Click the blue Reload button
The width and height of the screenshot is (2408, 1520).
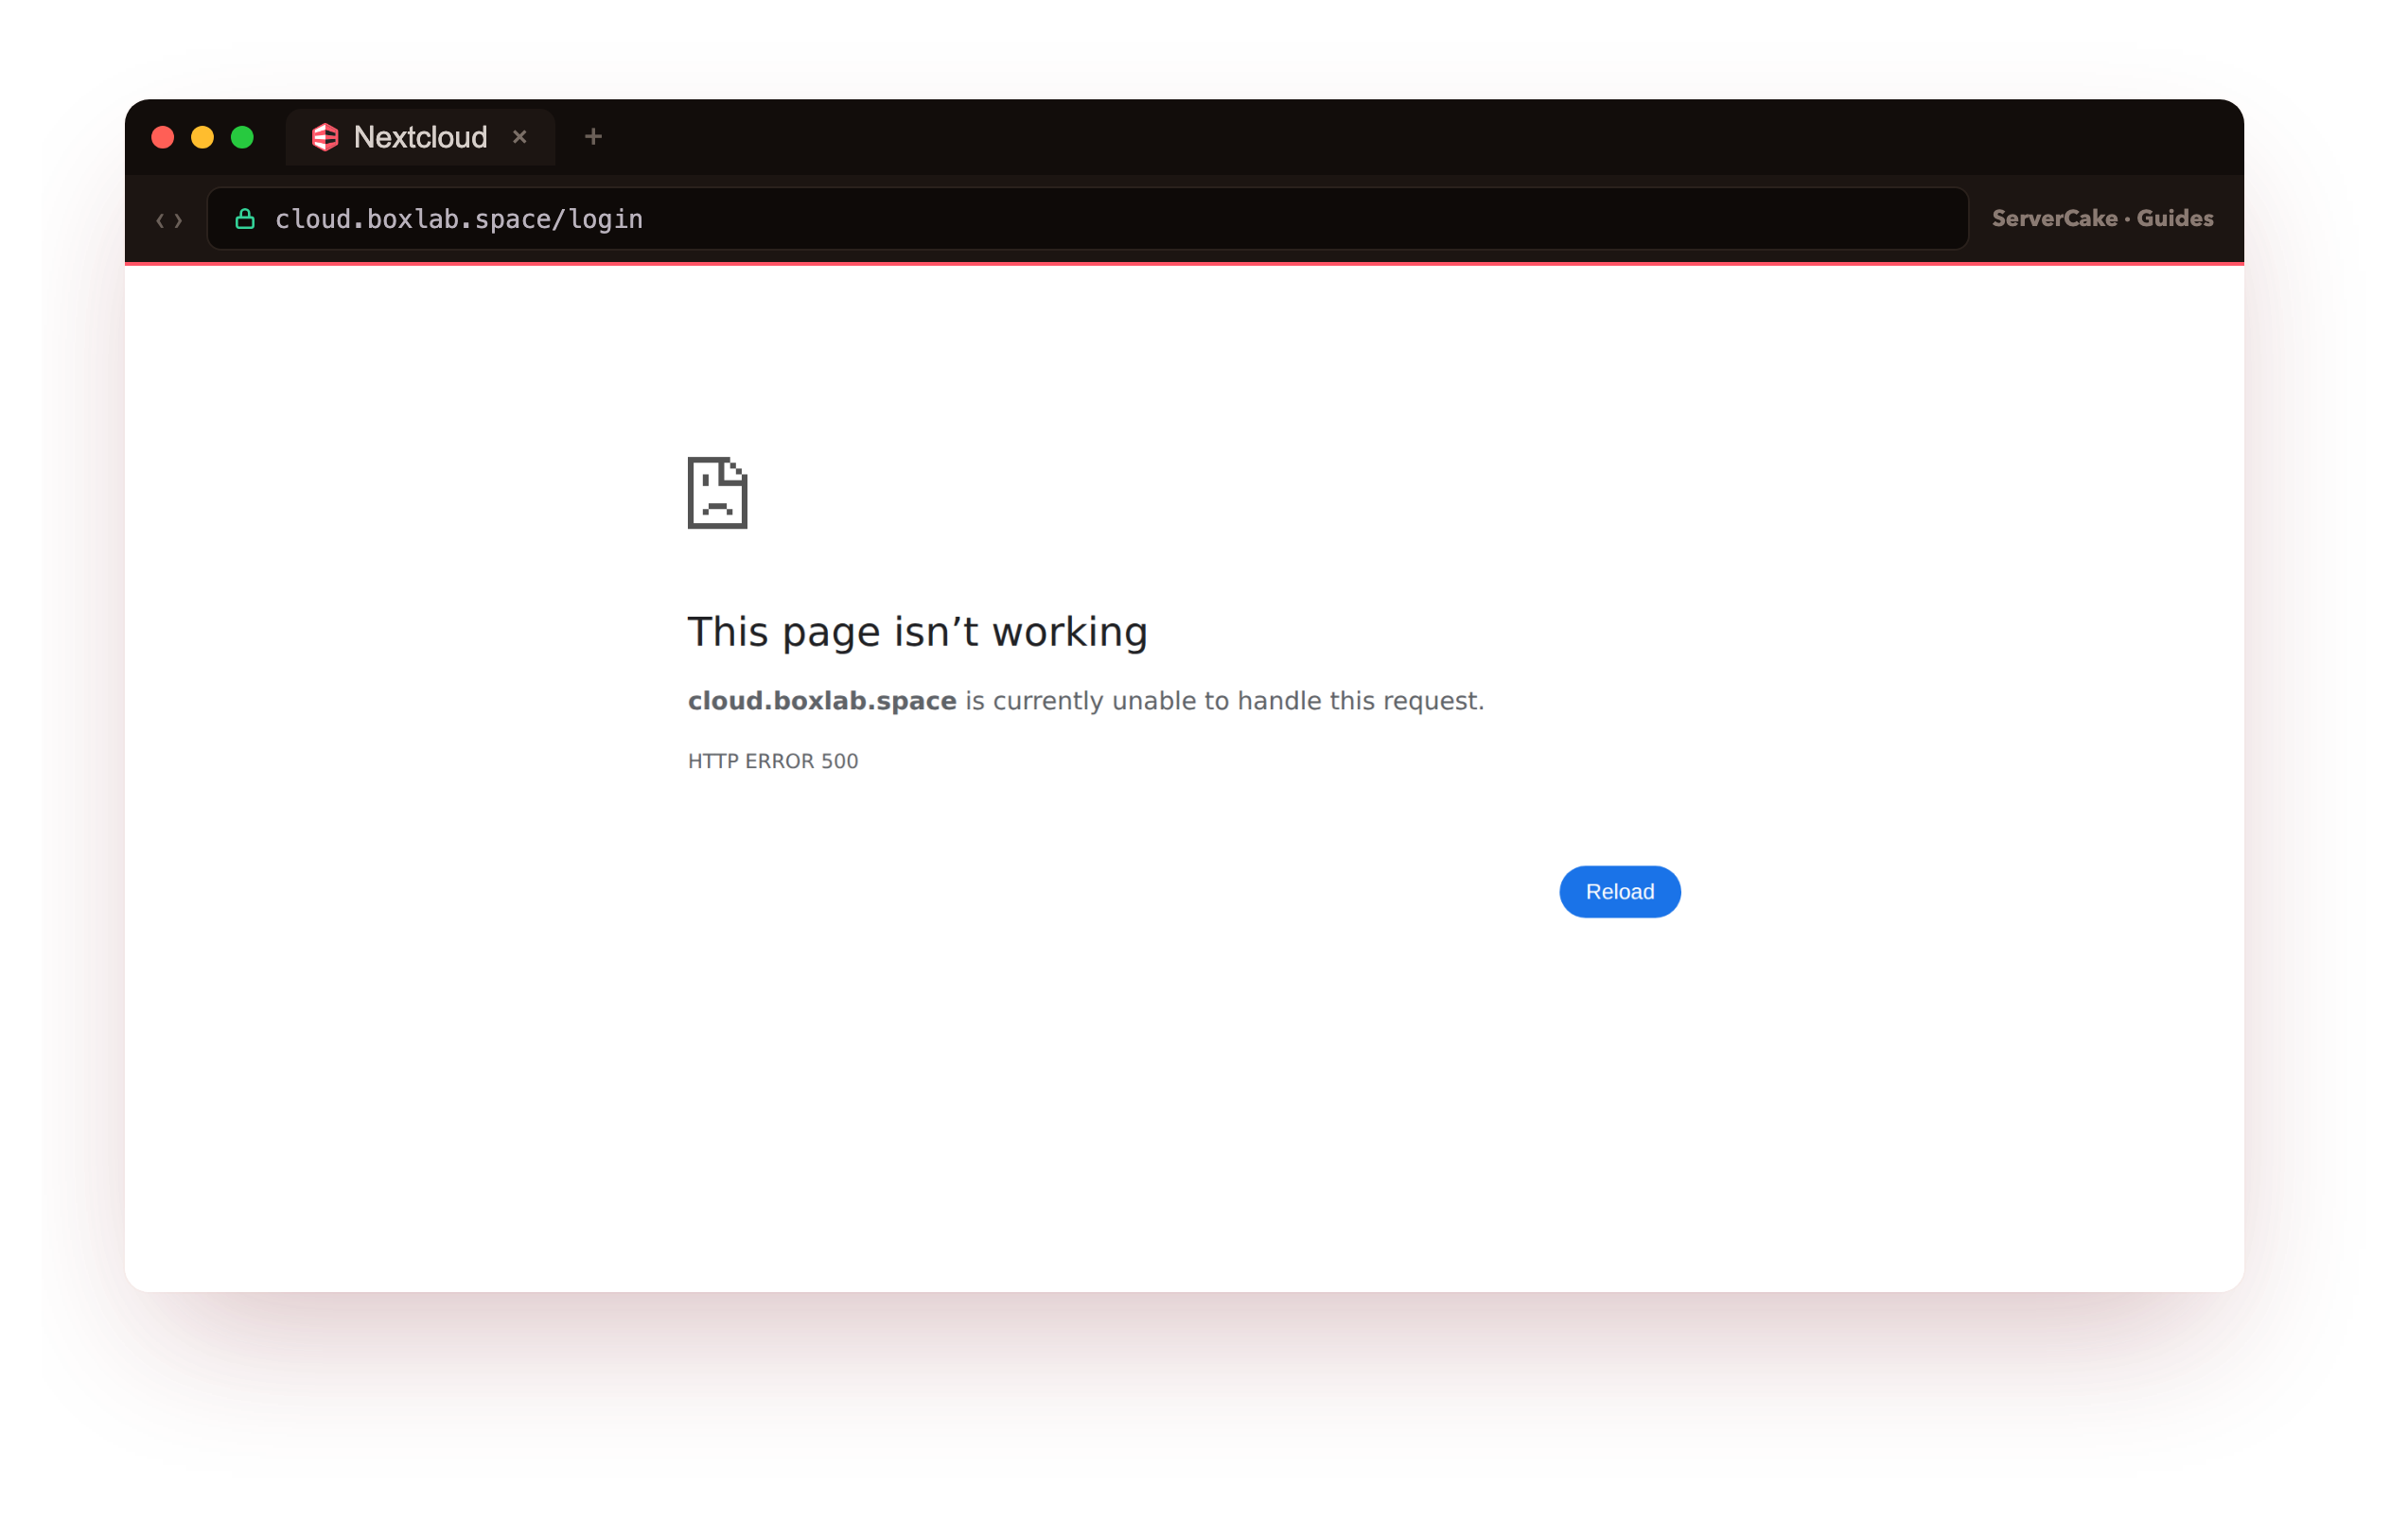1619,891
